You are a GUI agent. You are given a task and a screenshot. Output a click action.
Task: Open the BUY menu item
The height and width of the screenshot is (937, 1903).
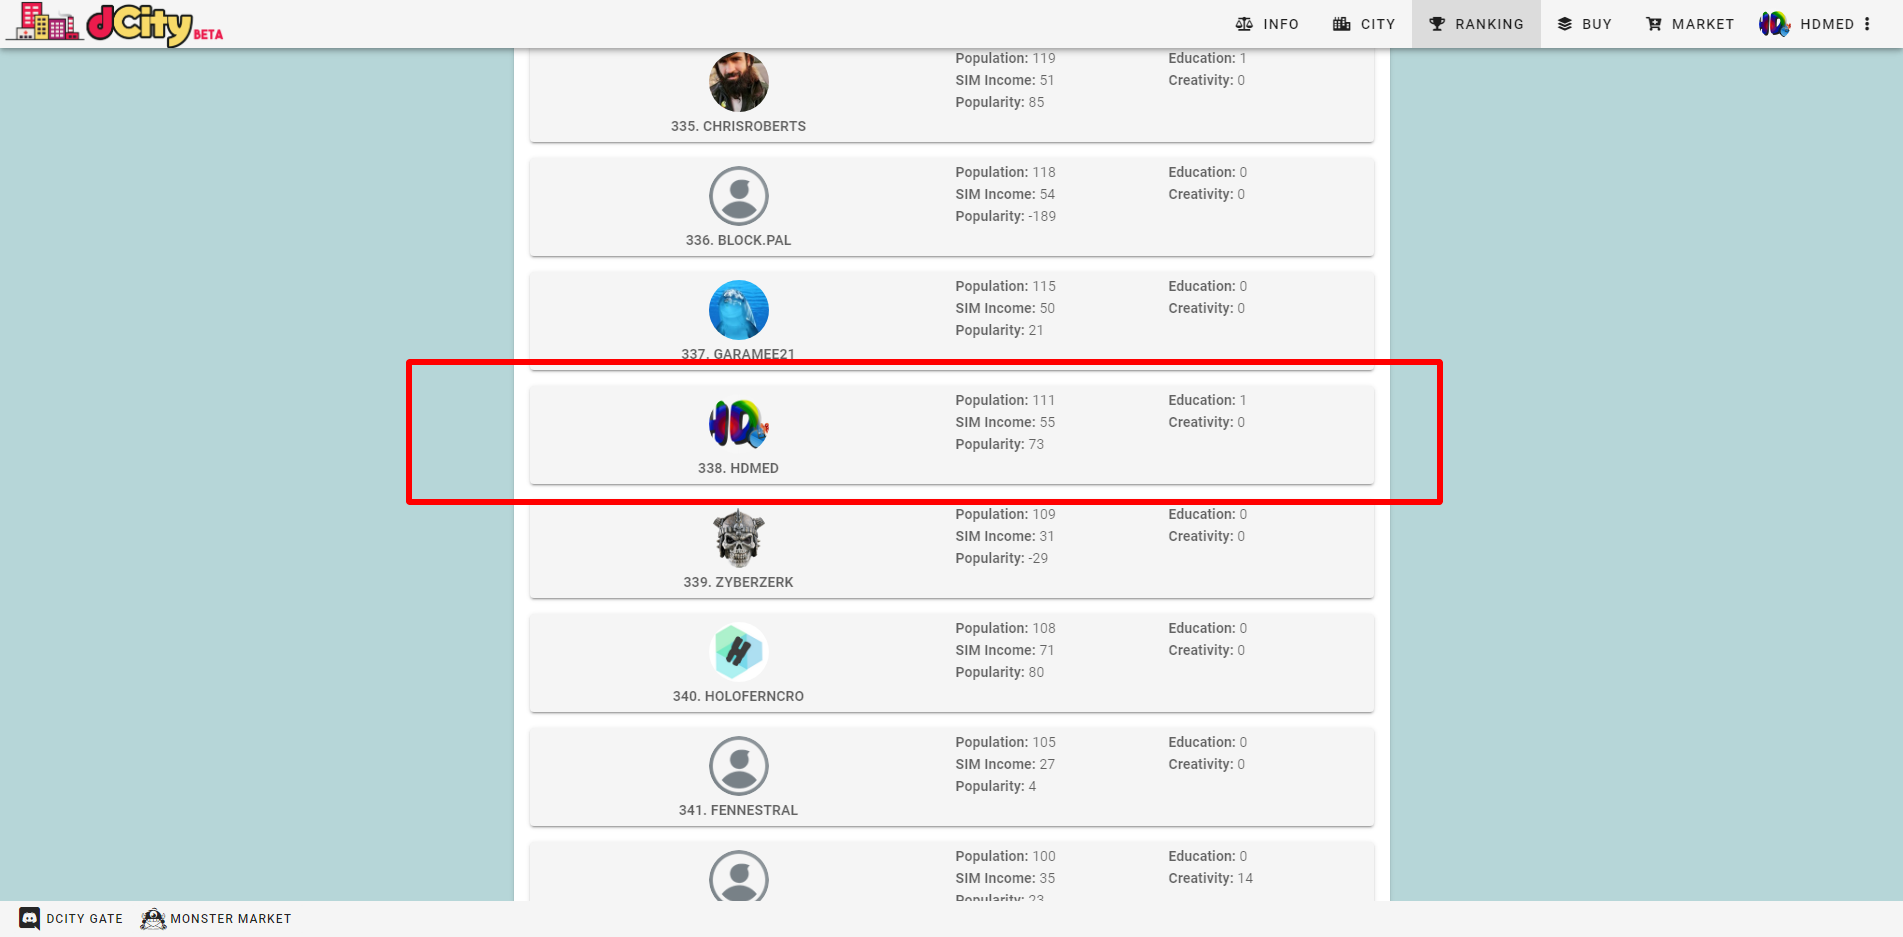pos(1585,24)
